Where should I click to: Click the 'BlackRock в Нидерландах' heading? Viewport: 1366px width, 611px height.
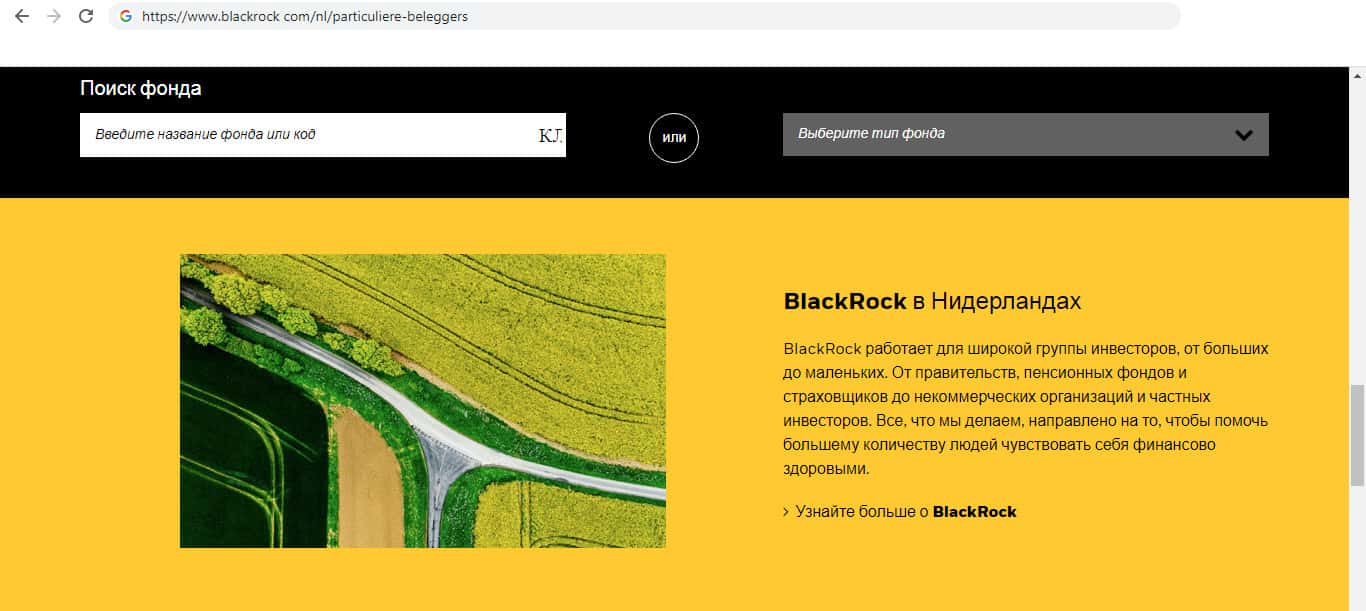tap(932, 301)
